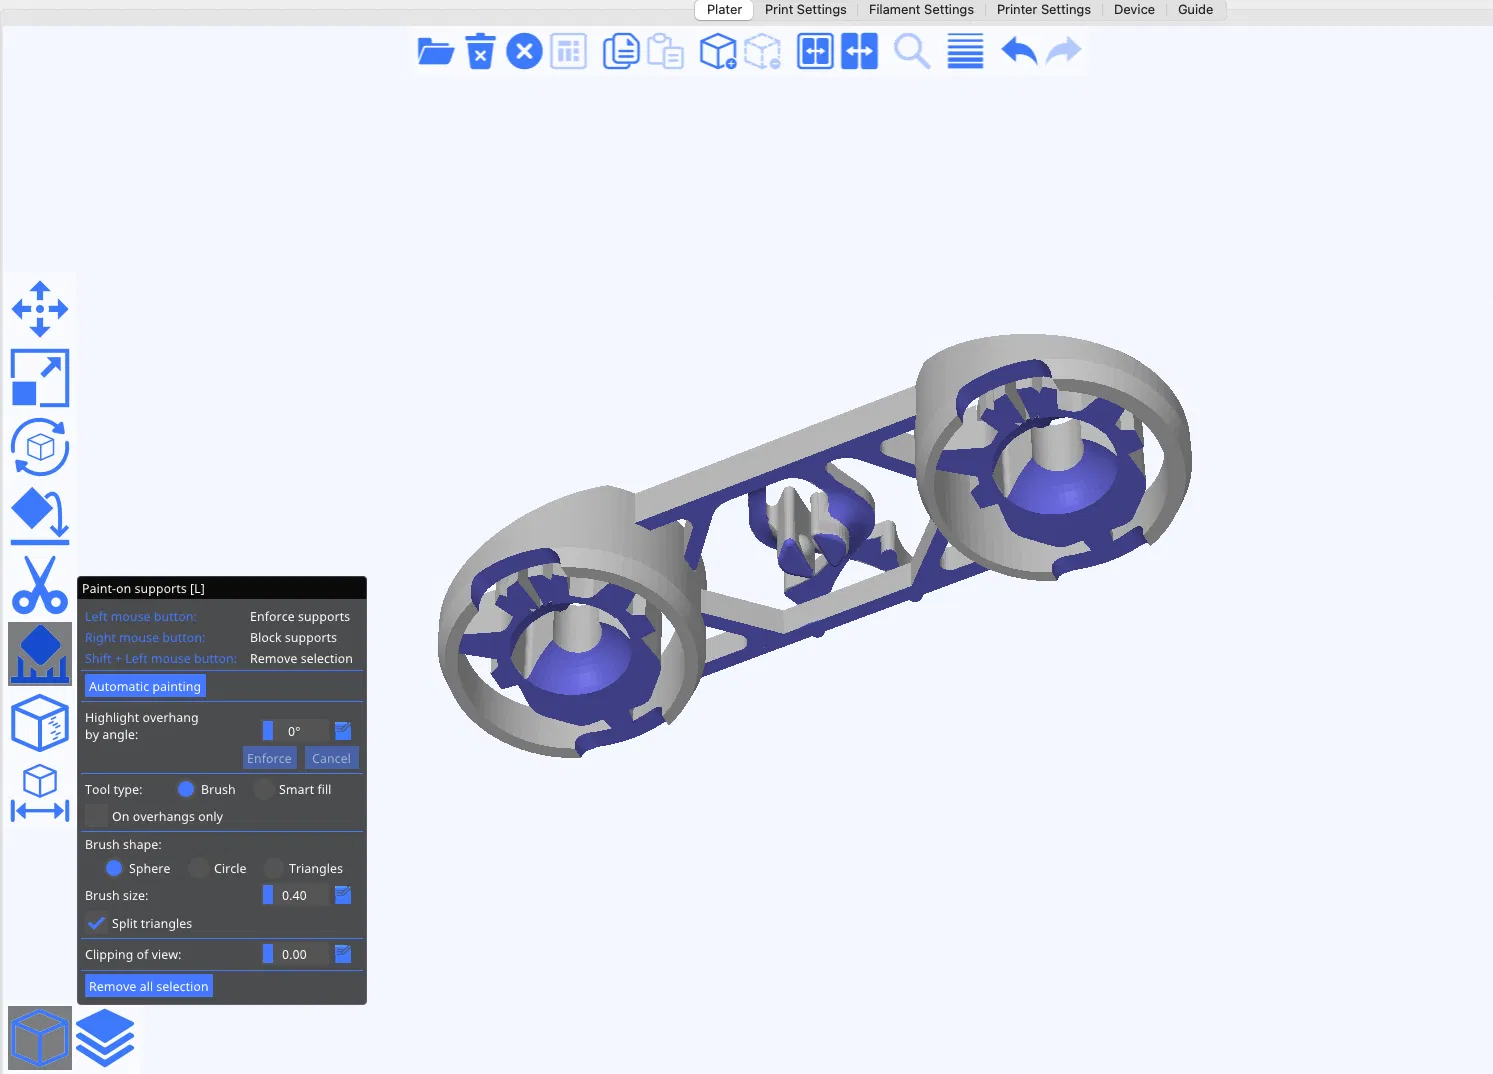The width and height of the screenshot is (1493, 1074).
Task: Click the 'Right mouse button:' label
Action: pyautogui.click(x=145, y=637)
